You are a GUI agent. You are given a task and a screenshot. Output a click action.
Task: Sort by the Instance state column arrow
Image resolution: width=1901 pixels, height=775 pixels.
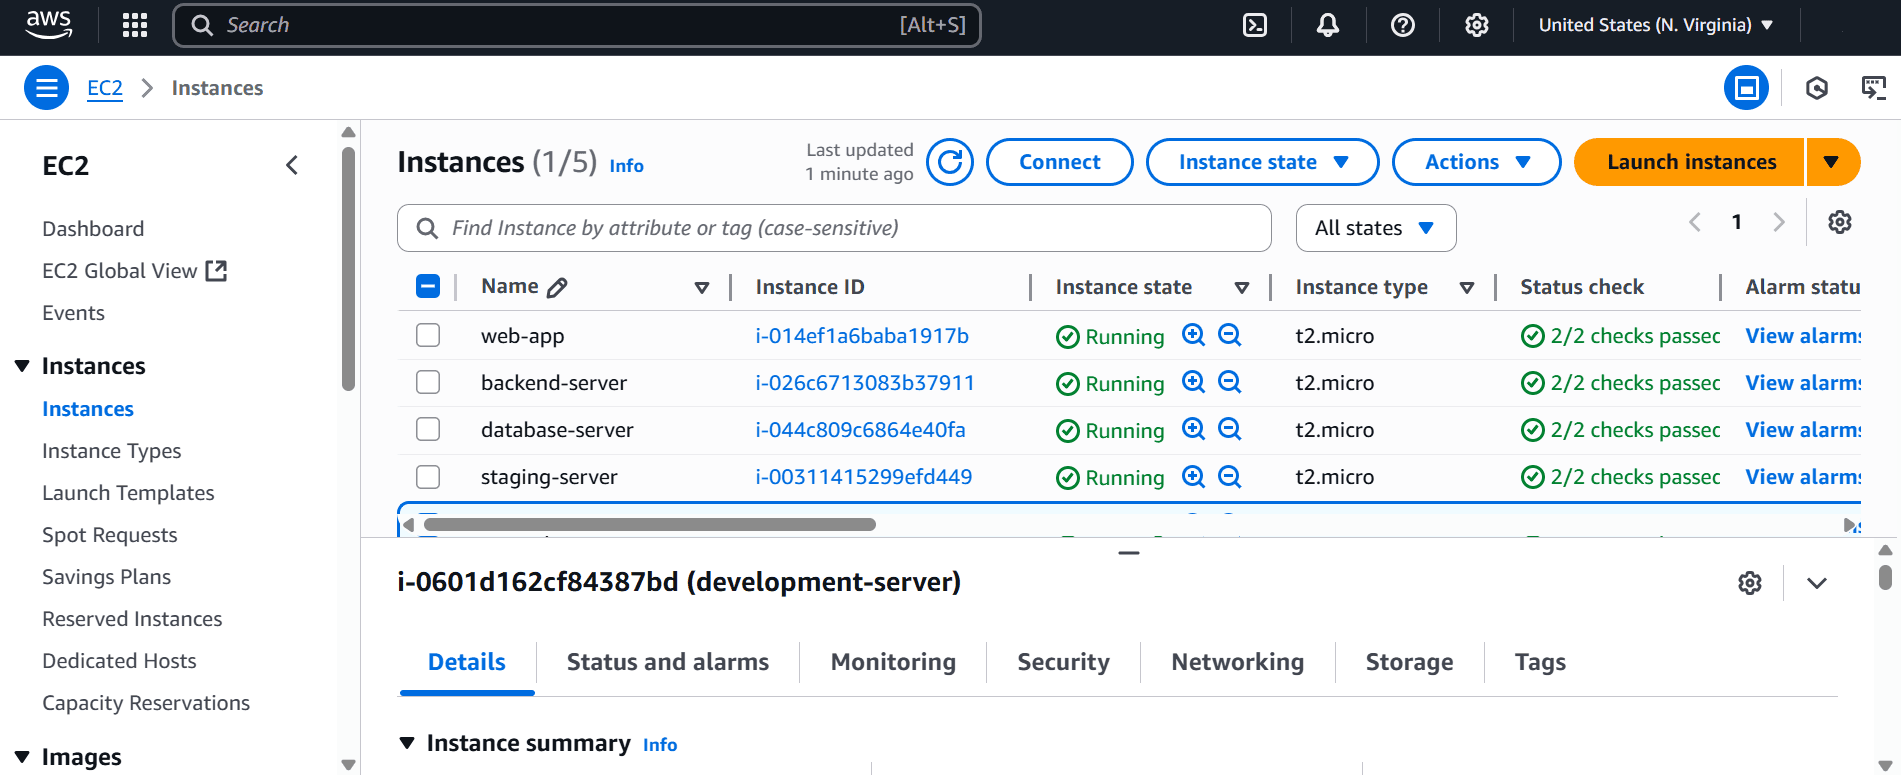pos(1242,288)
